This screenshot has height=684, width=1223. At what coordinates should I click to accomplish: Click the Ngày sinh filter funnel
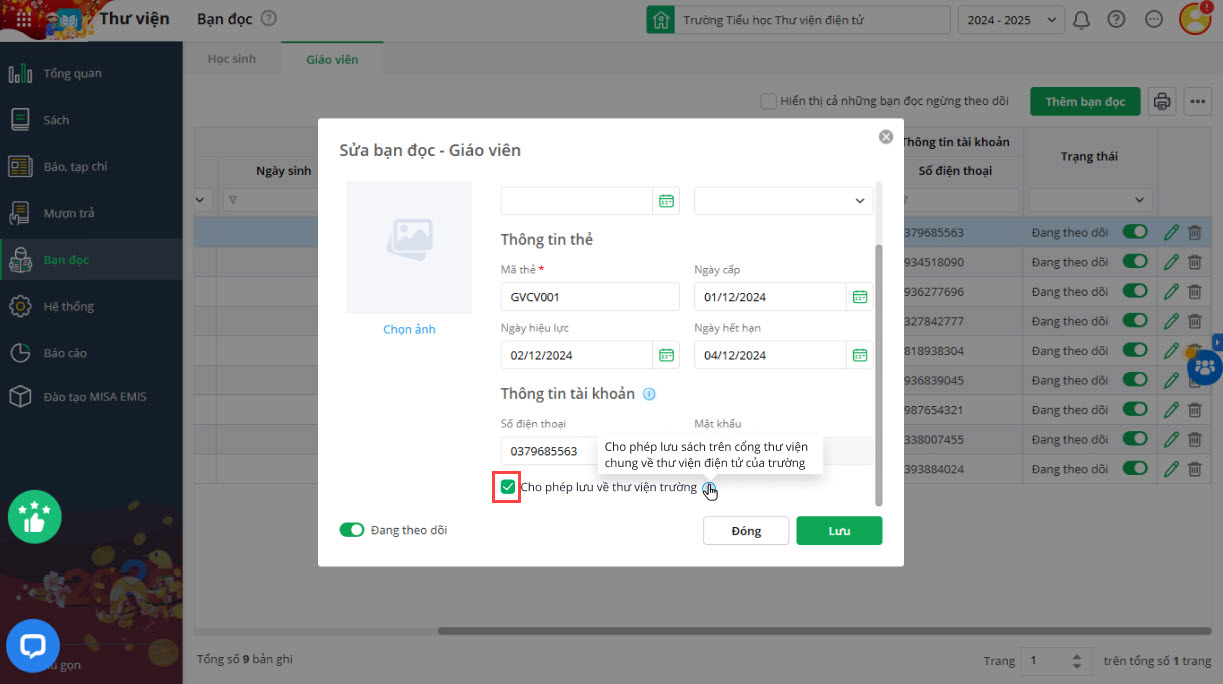pyautogui.click(x=233, y=200)
